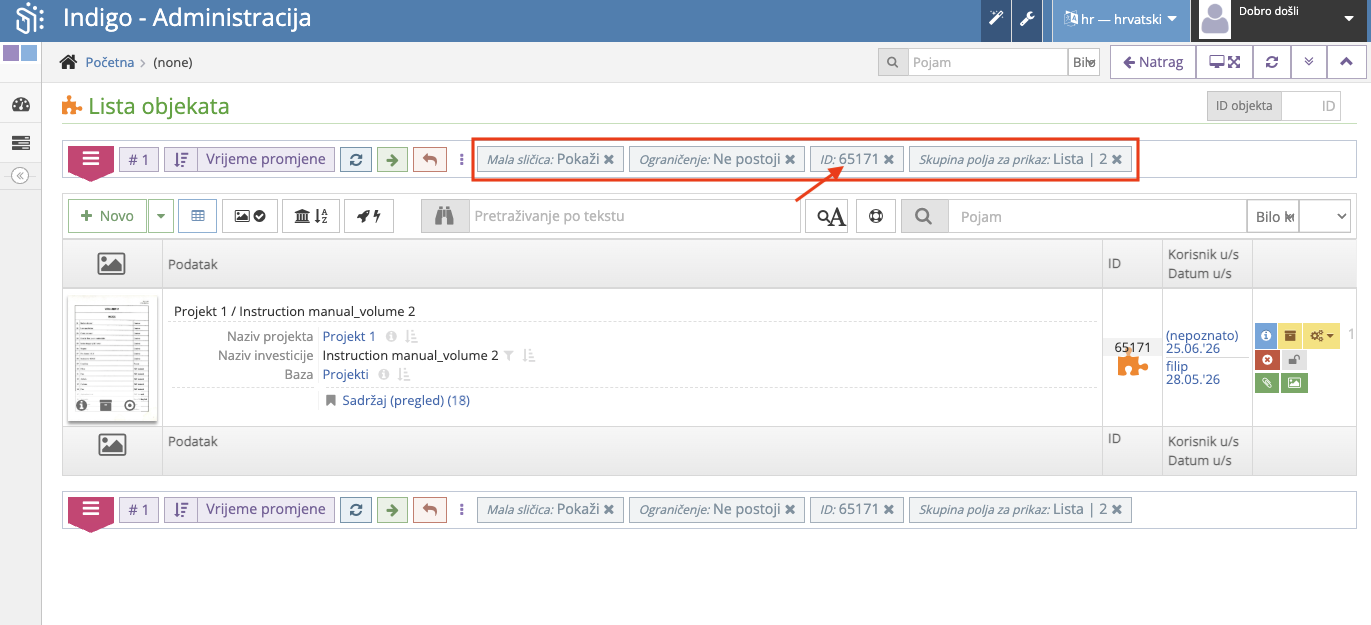The width and height of the screenshot is (1371, 625).
Task: Toggle the grey unlock padlock button
Action: (1293, 360)
